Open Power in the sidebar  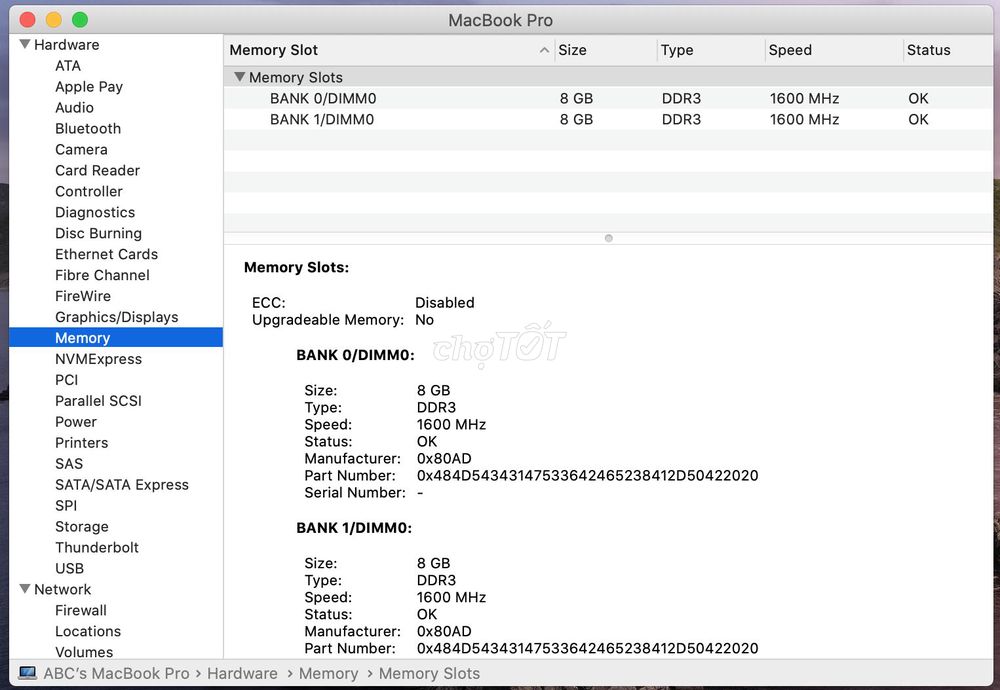click(x=76, y=422)
